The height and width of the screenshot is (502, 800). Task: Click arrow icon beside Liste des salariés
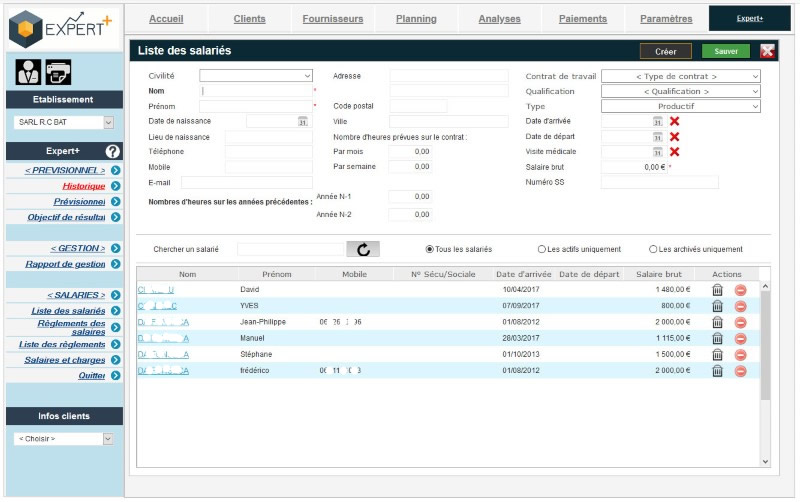tap(116, 311)
